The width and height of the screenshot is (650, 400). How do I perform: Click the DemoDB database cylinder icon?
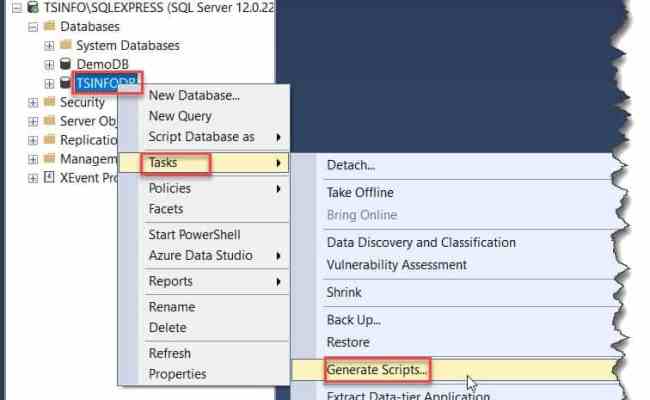tap(65, 63)
